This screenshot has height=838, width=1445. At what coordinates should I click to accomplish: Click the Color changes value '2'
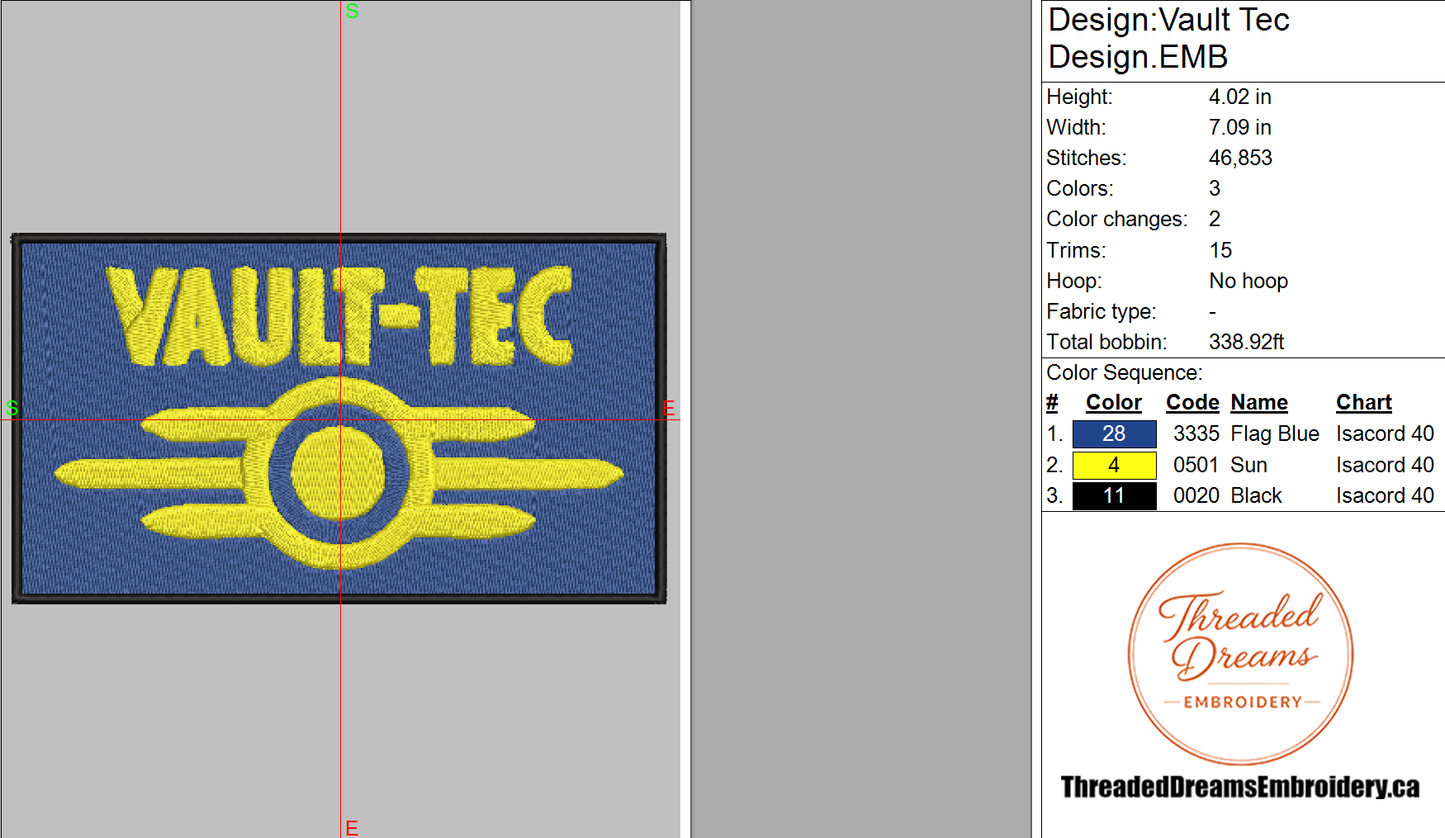(x=1215, y=220)
